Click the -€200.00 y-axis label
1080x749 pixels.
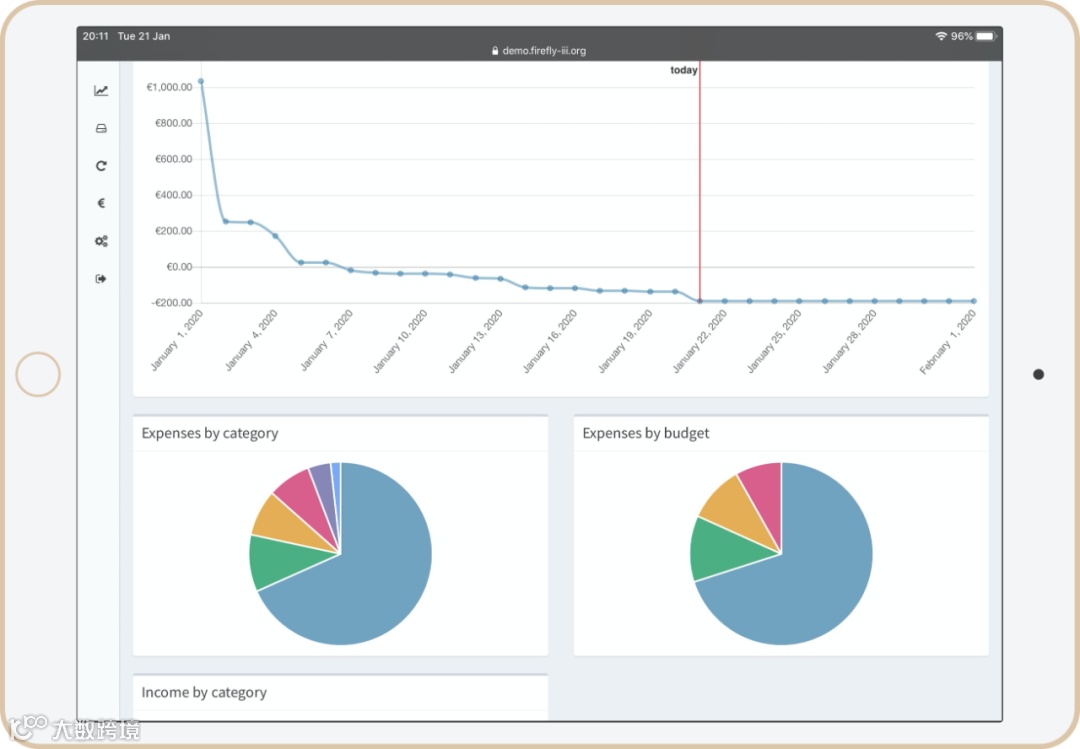(x=172, y=302)
